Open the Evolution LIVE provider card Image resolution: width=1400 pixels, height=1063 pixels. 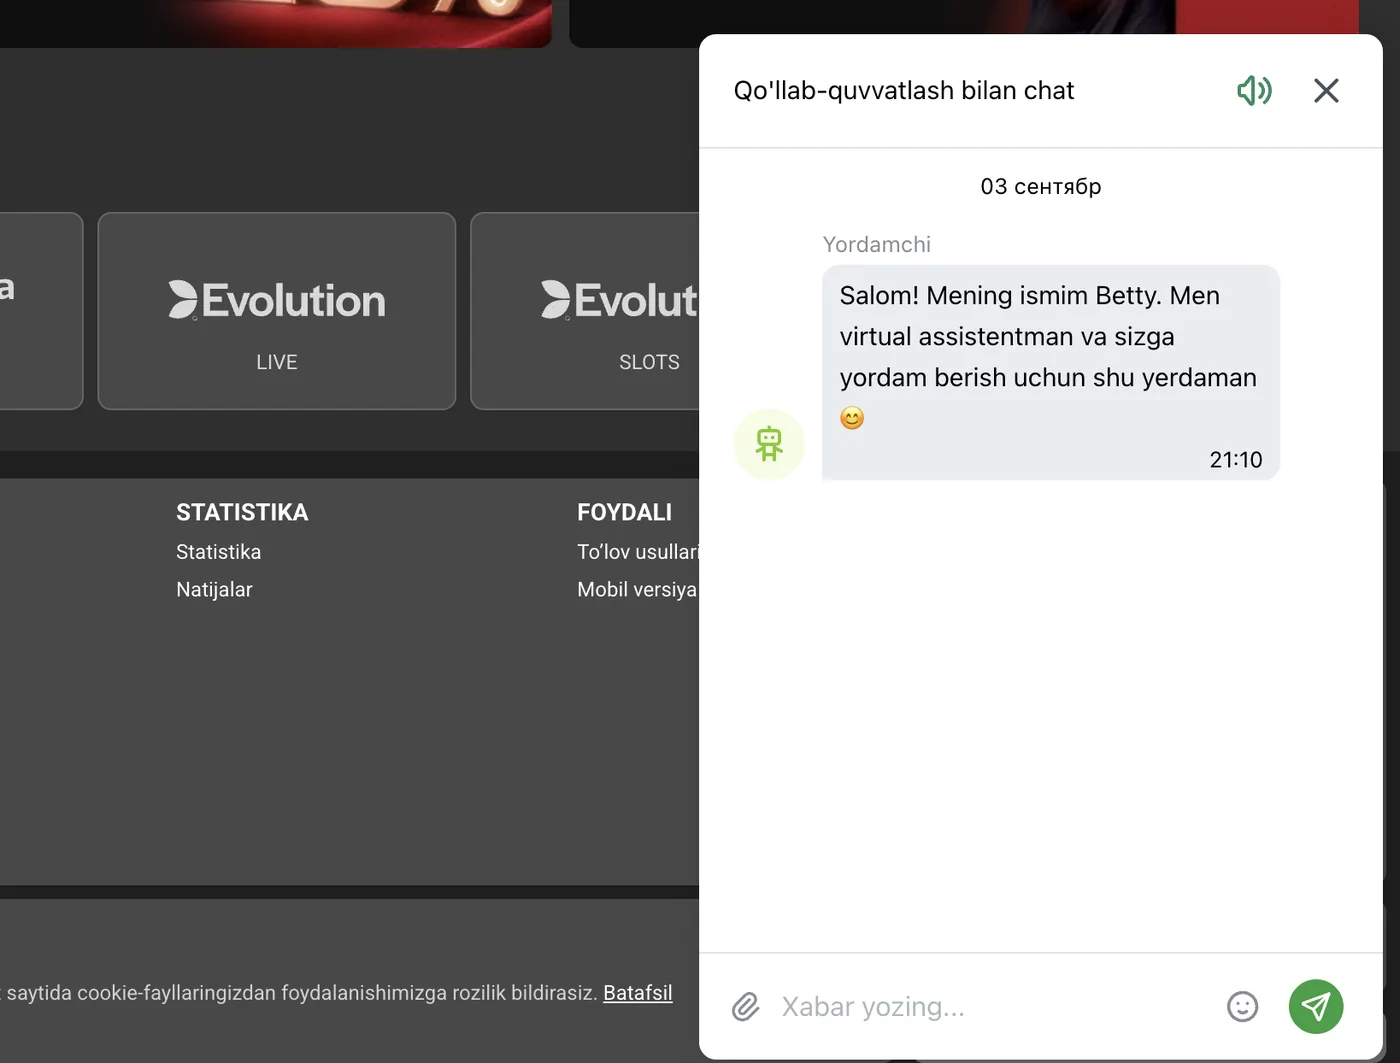tap(277, 311)
